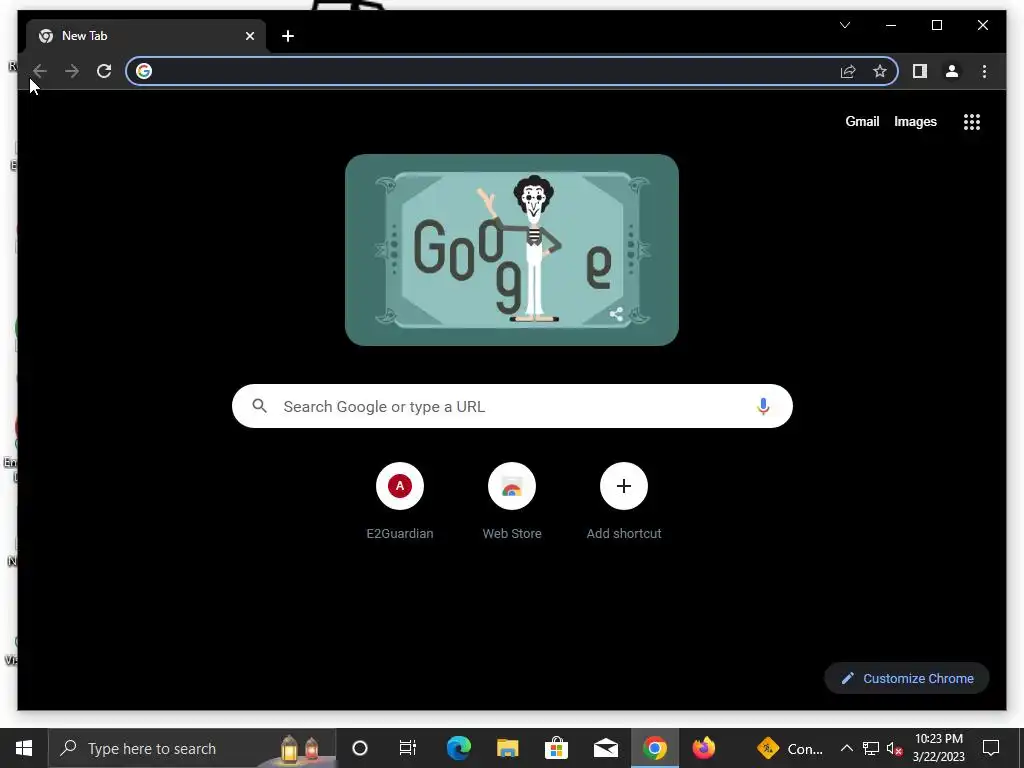Screen dimensions: 1024x768
Task: Share the Google Doodle
Action: click(616, 314)
